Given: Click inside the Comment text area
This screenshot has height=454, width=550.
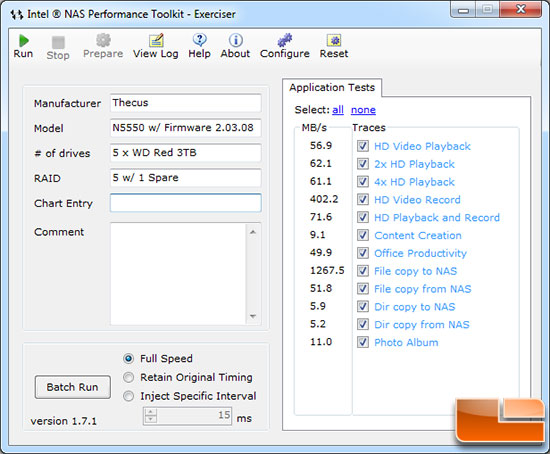Looking at the screenshot, I should click(x=178, y=274).
